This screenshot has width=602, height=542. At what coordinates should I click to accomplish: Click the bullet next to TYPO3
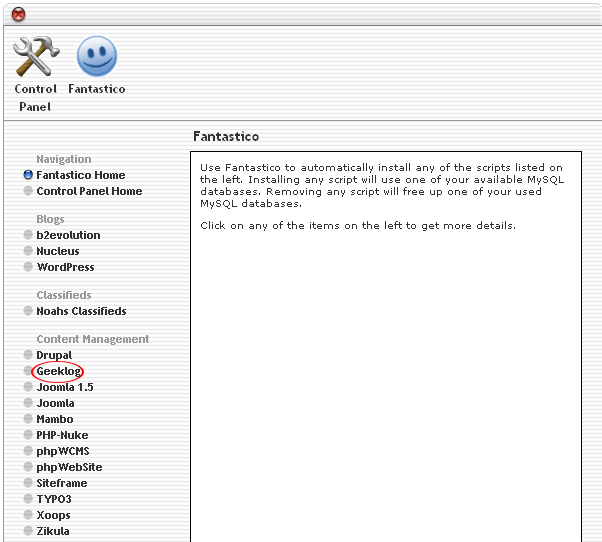coord(28,499)
